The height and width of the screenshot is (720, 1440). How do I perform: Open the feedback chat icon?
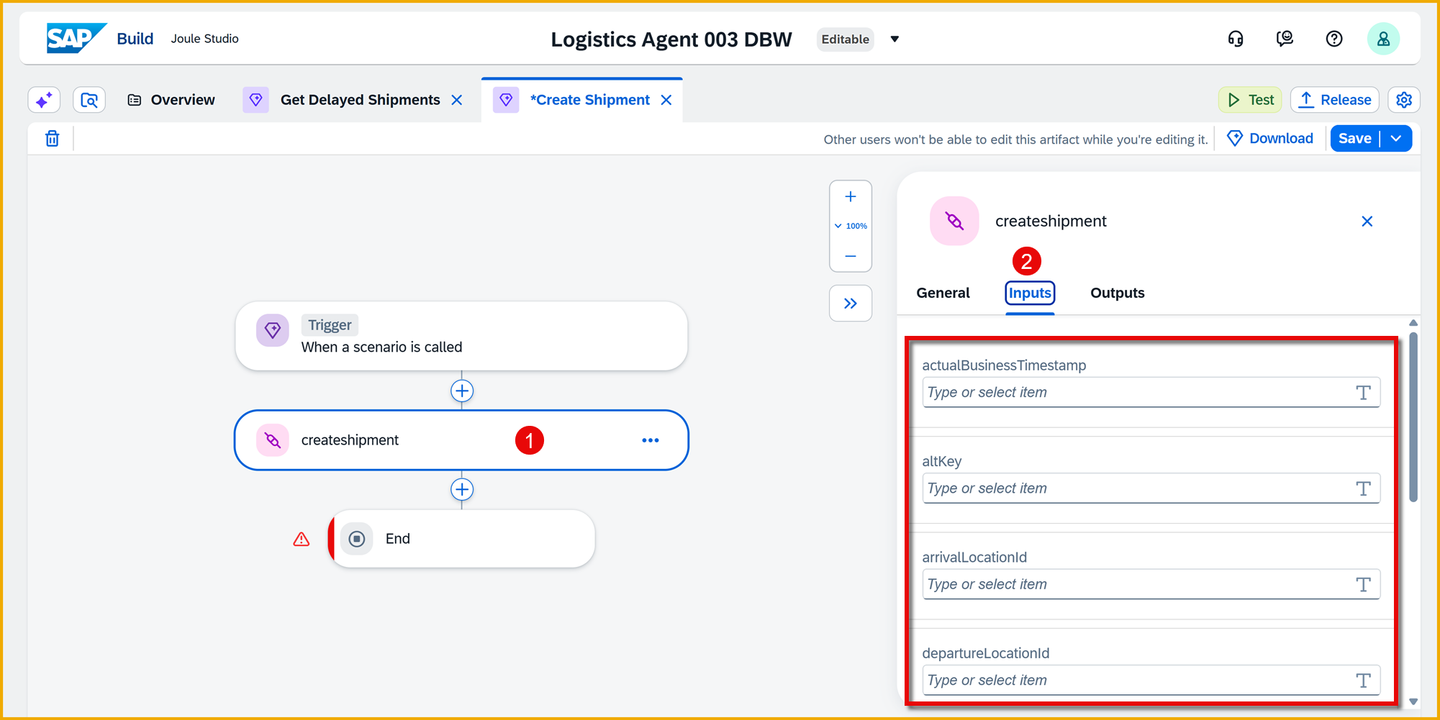[x=1285, y=39]
